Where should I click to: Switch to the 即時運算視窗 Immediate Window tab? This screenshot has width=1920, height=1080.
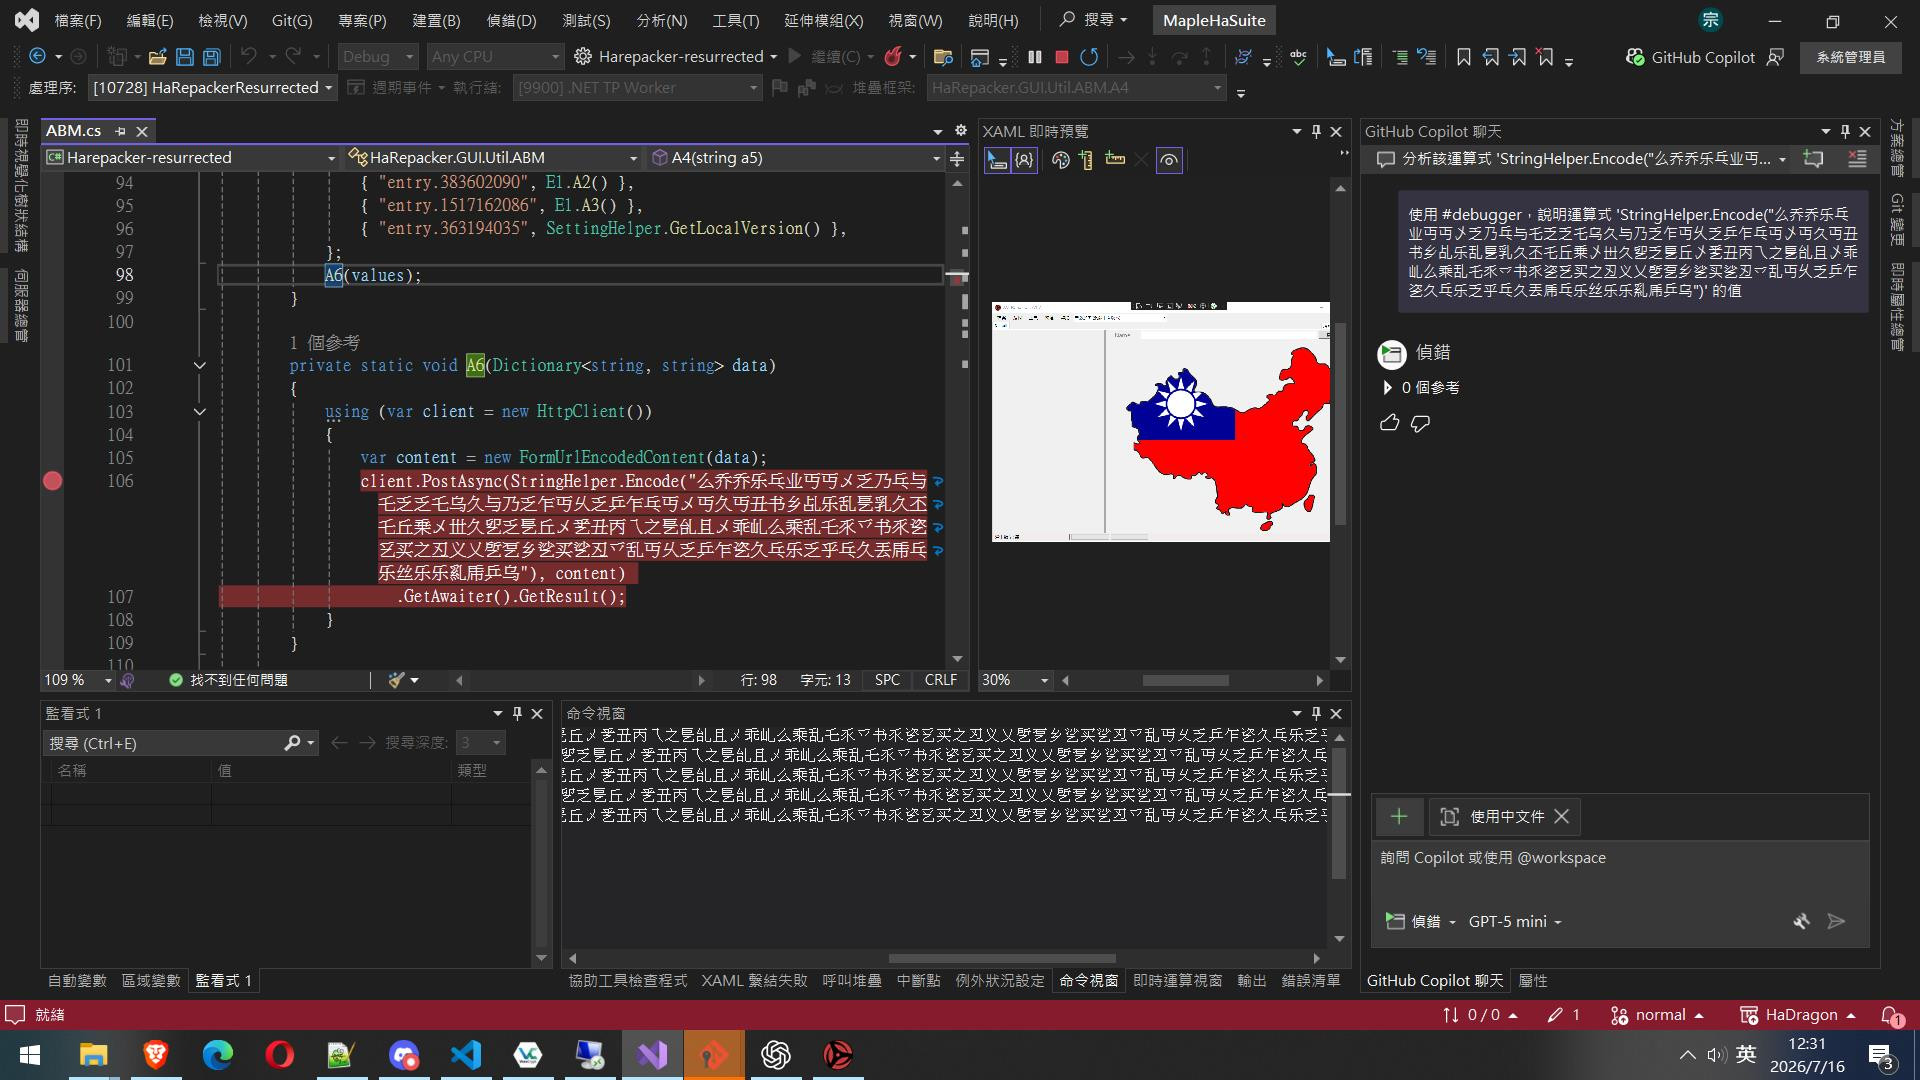[1177, 981]
